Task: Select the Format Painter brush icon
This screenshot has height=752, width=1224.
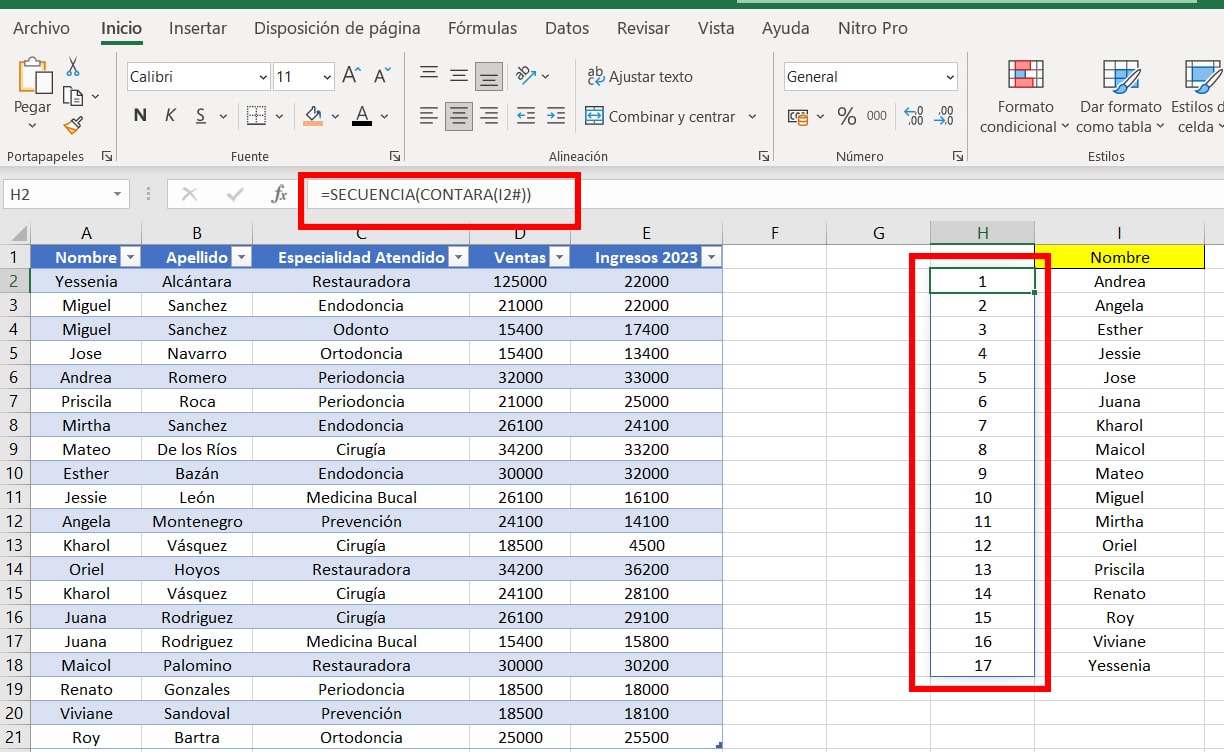Action: click(73, 125)
